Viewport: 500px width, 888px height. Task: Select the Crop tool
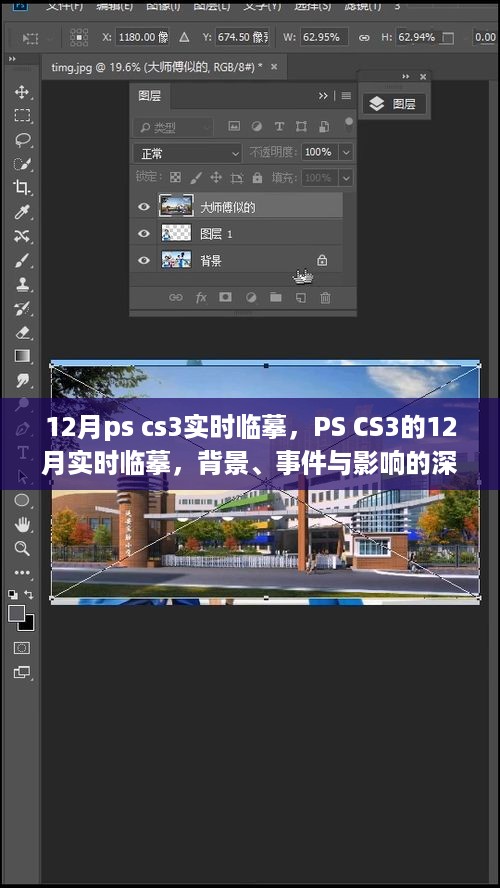coord(22,187)
